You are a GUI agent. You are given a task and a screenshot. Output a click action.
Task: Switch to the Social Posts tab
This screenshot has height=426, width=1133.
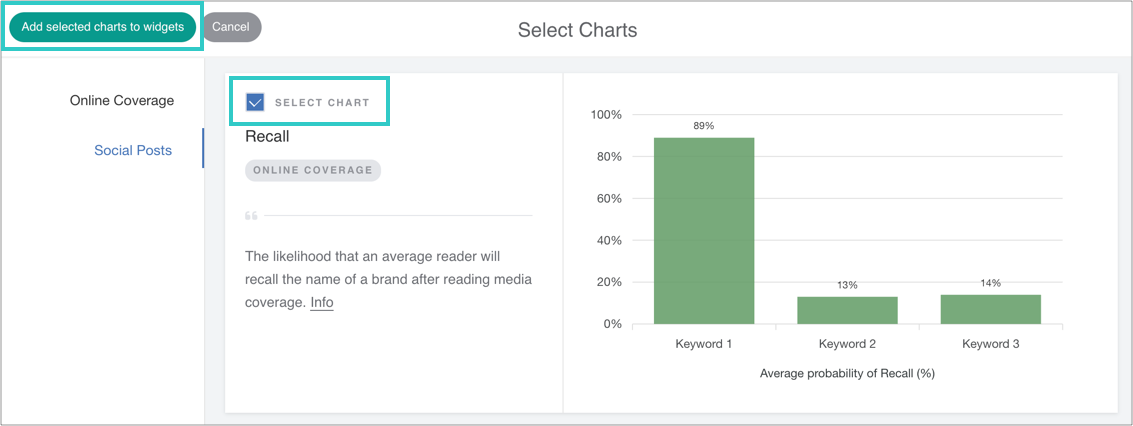click(133, 150)
